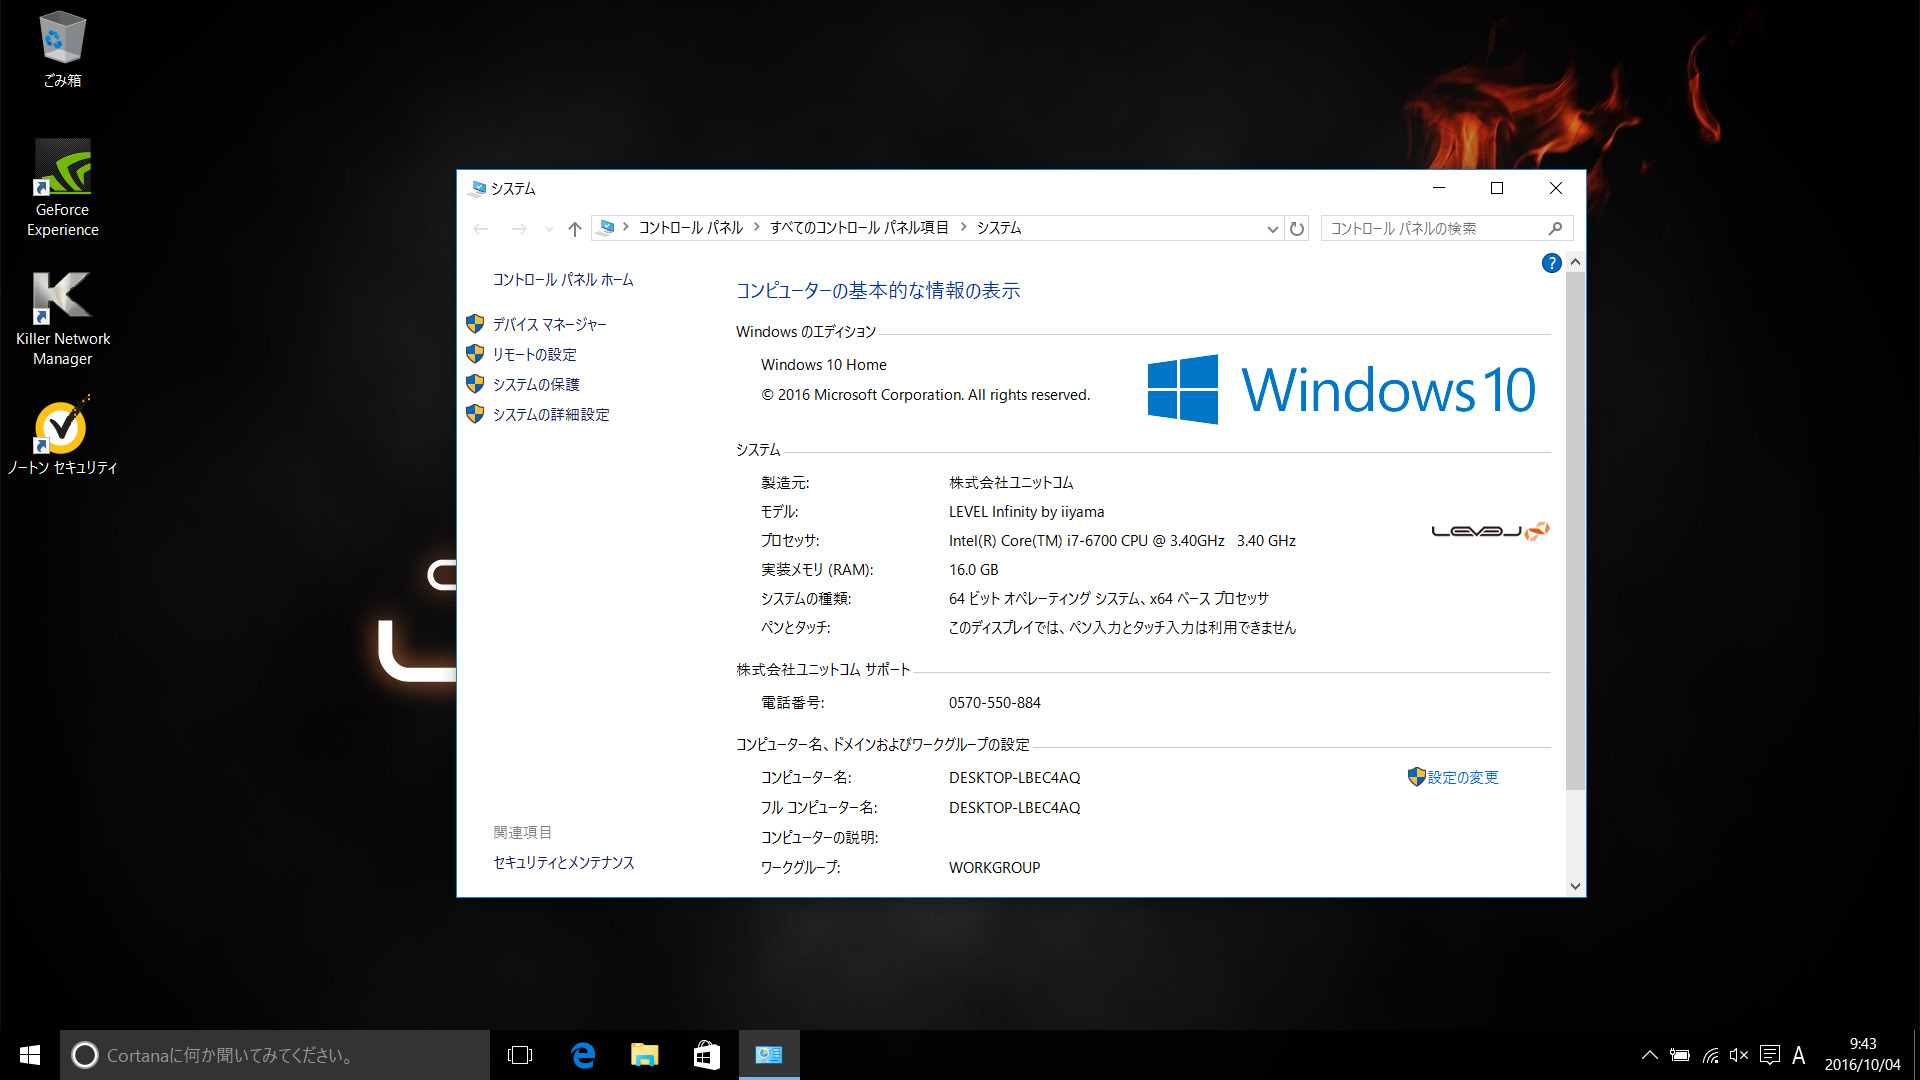Image resolution: width=1920 pixels, height=1080 pixels.
Task: Click the manufacturer text '株式会社ユニットコム'
Action: pos(1011,483)
